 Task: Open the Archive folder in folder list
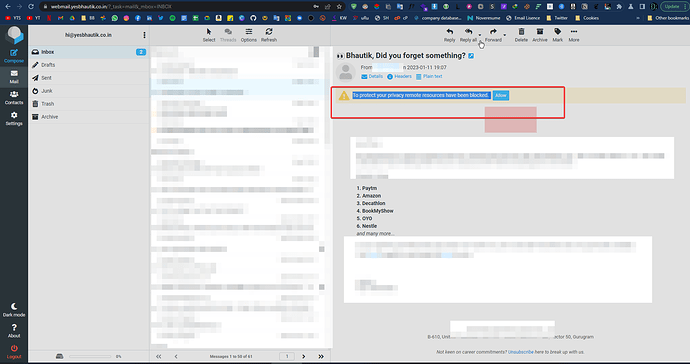coord(88,117)
